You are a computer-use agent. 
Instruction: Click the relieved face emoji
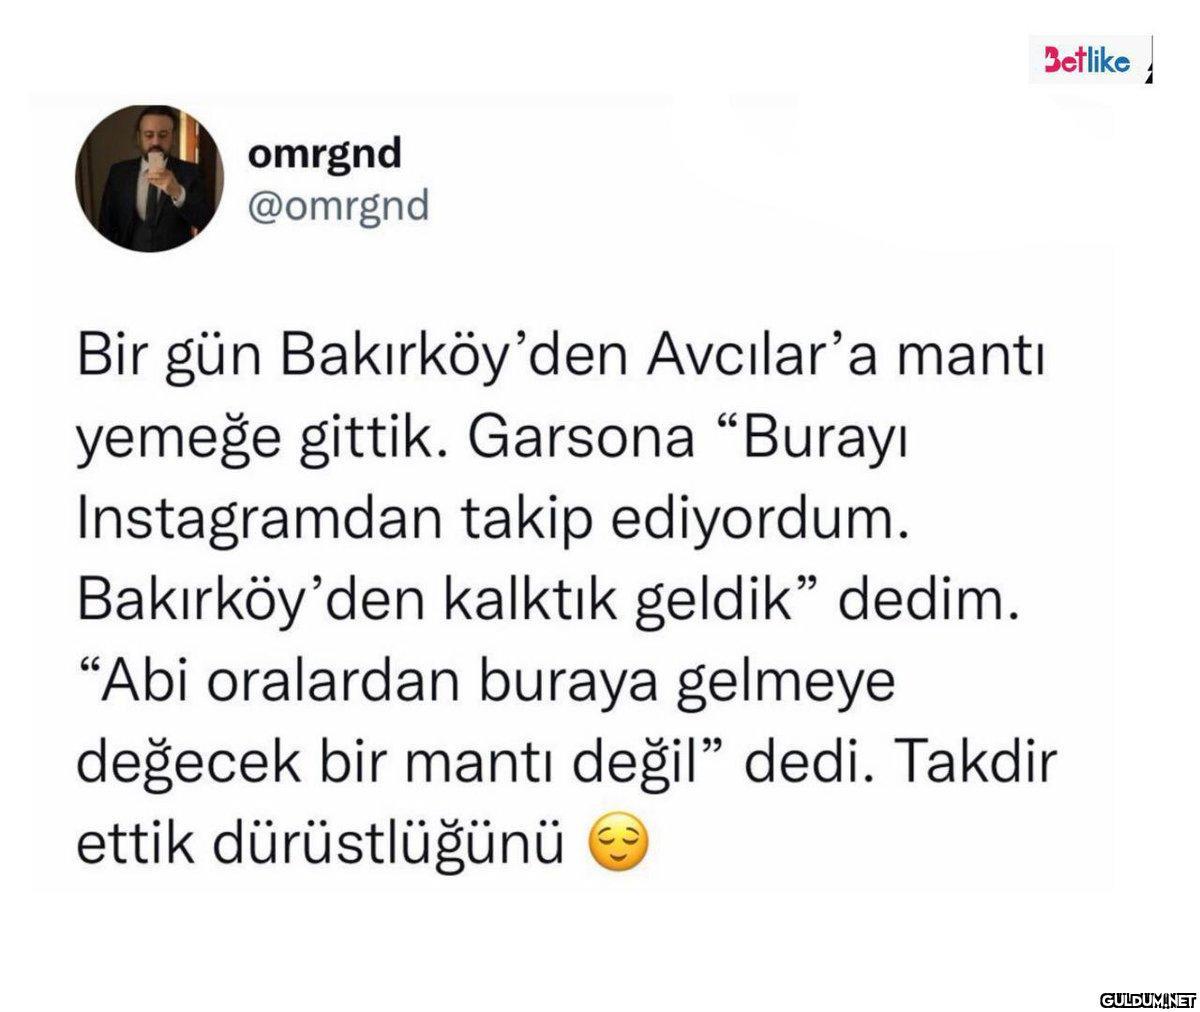621,844
